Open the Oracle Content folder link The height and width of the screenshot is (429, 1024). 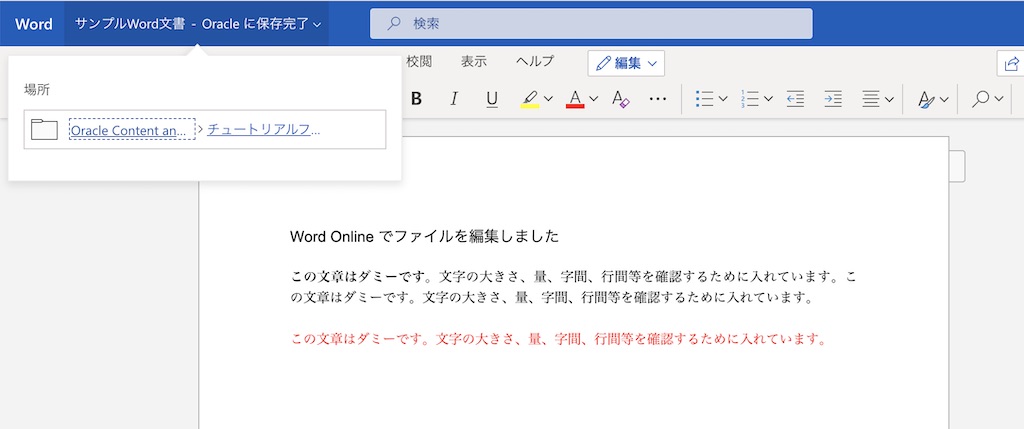pos(128,129)
